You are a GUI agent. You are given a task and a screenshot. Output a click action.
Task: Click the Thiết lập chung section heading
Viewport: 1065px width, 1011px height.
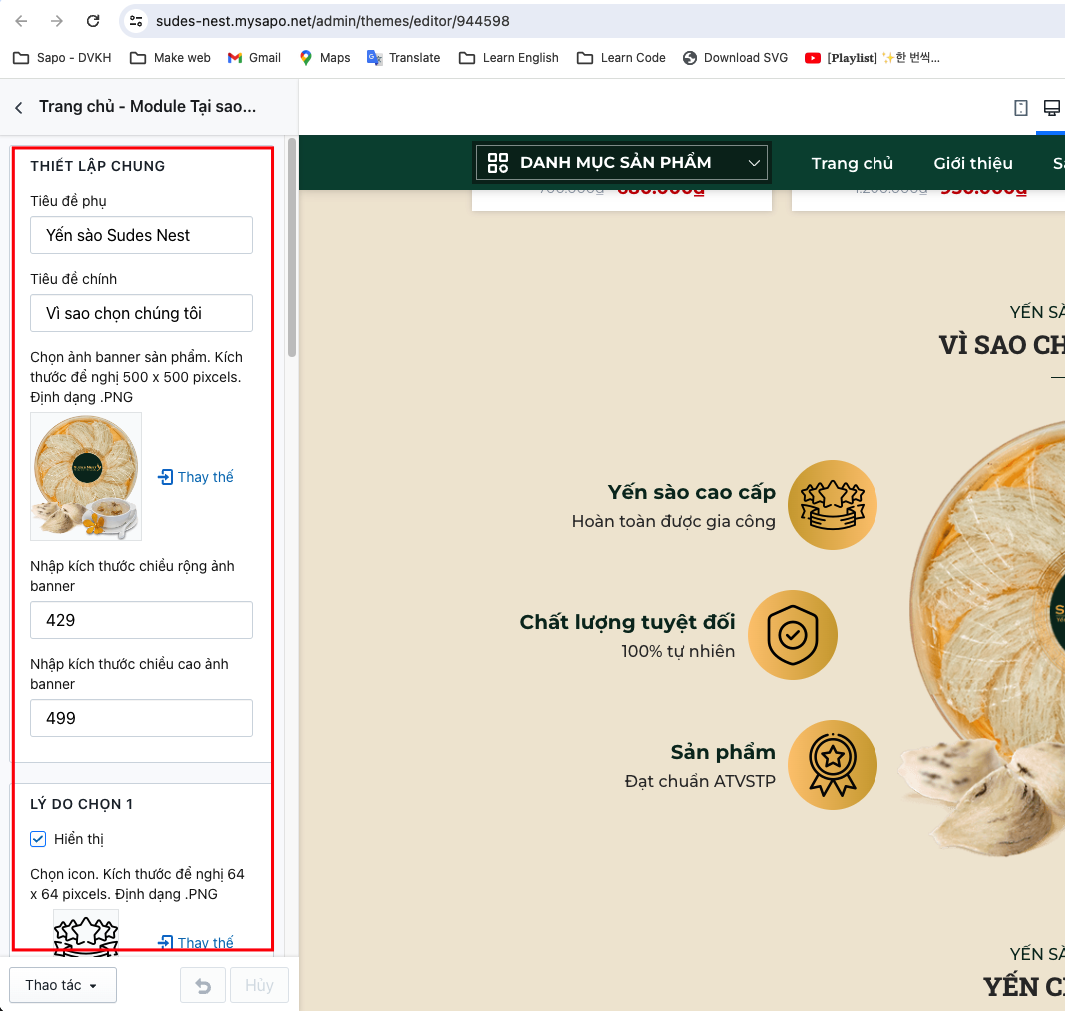pos(98,166)
